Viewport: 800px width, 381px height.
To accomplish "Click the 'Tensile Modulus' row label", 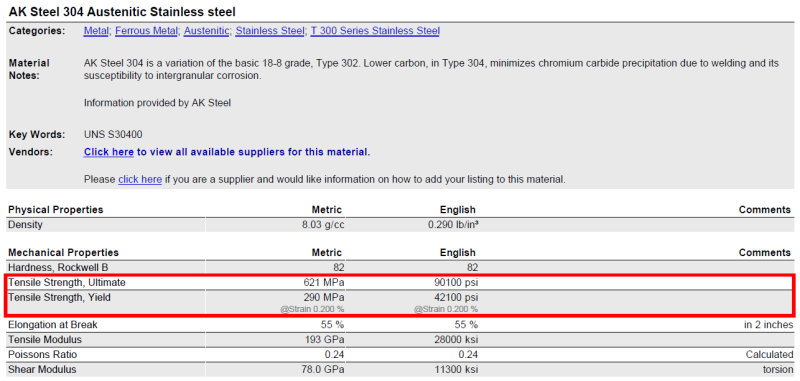I will (45, 339).
